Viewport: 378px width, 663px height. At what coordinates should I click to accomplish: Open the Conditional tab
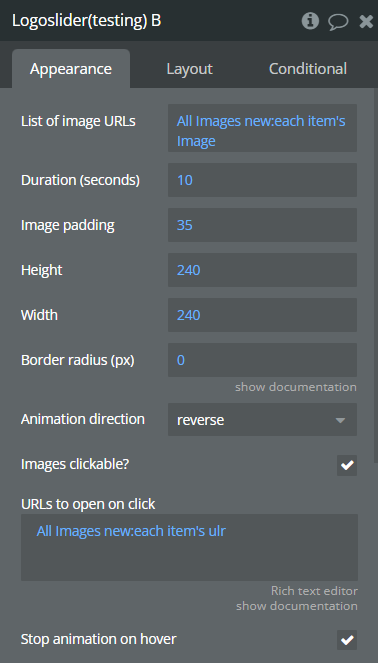point(308,69)
